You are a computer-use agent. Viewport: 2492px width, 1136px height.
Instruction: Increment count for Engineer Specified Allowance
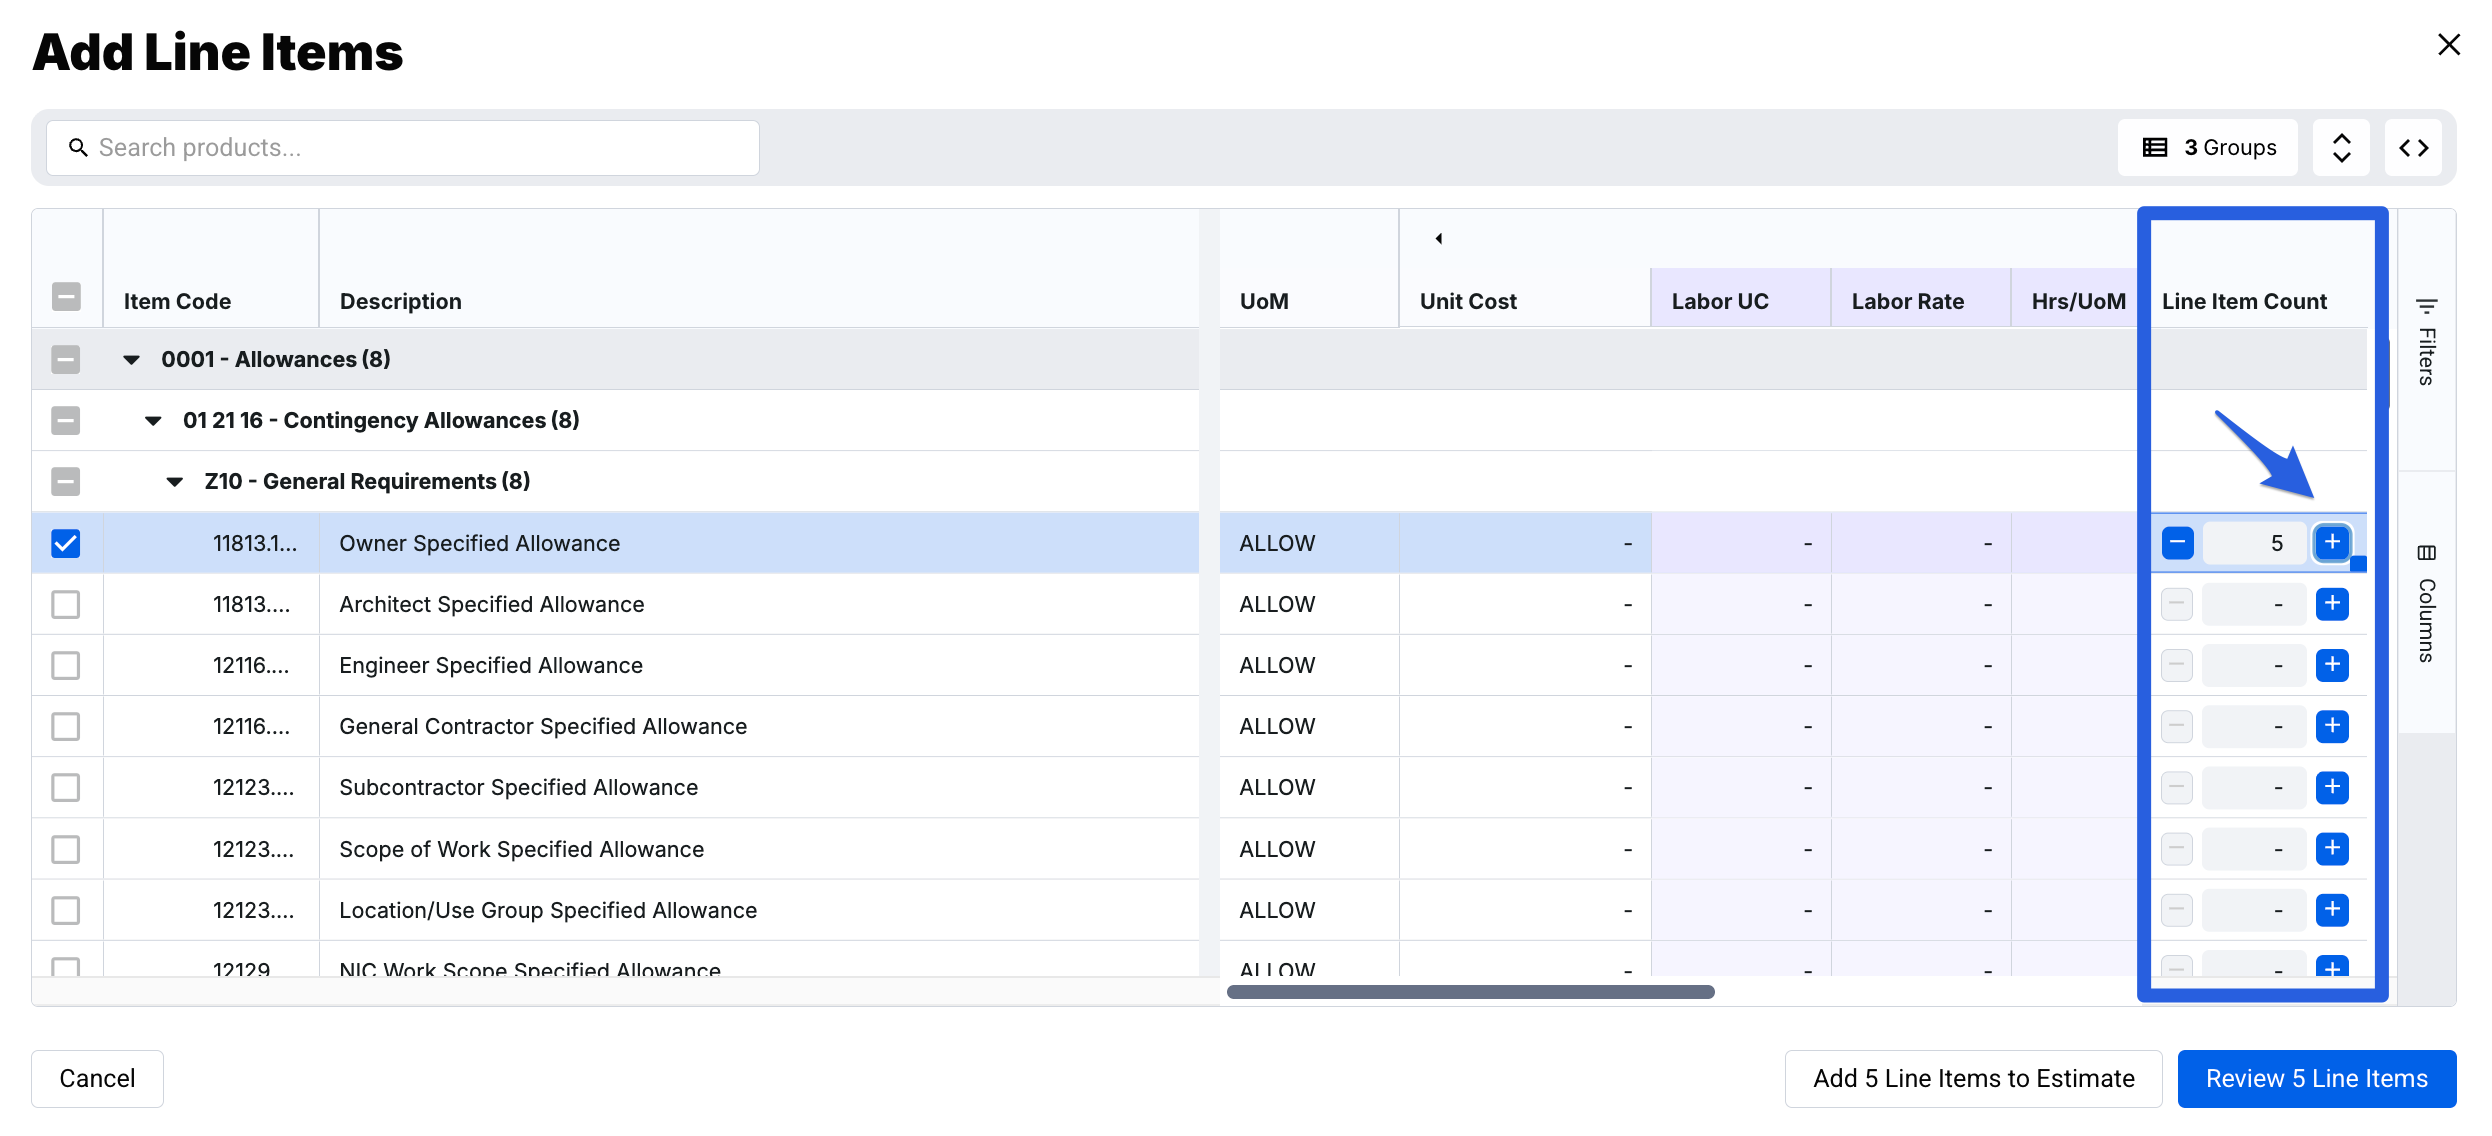tap(2332, 665)
